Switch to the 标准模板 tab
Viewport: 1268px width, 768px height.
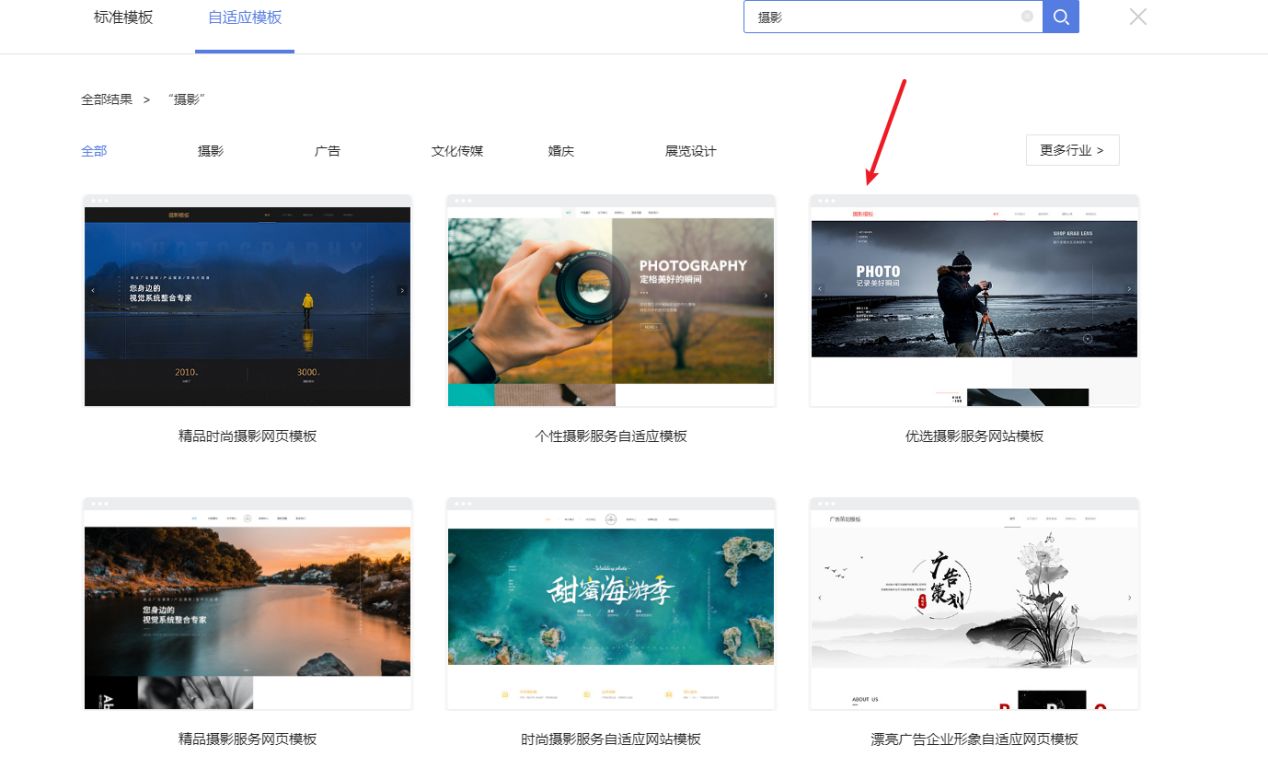click(122, 17)
